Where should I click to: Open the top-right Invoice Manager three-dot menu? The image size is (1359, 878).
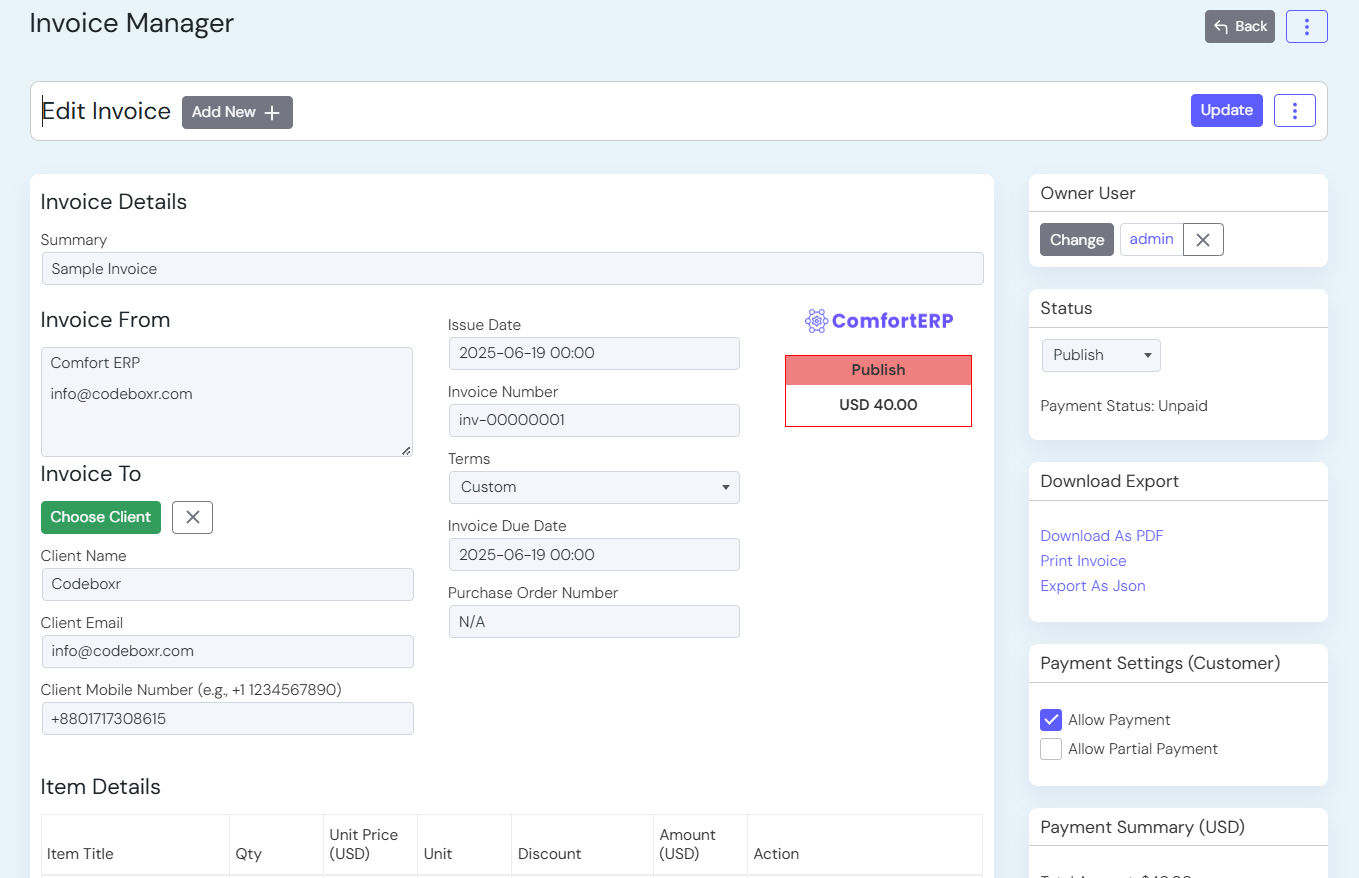click(x=1306, y=27)
